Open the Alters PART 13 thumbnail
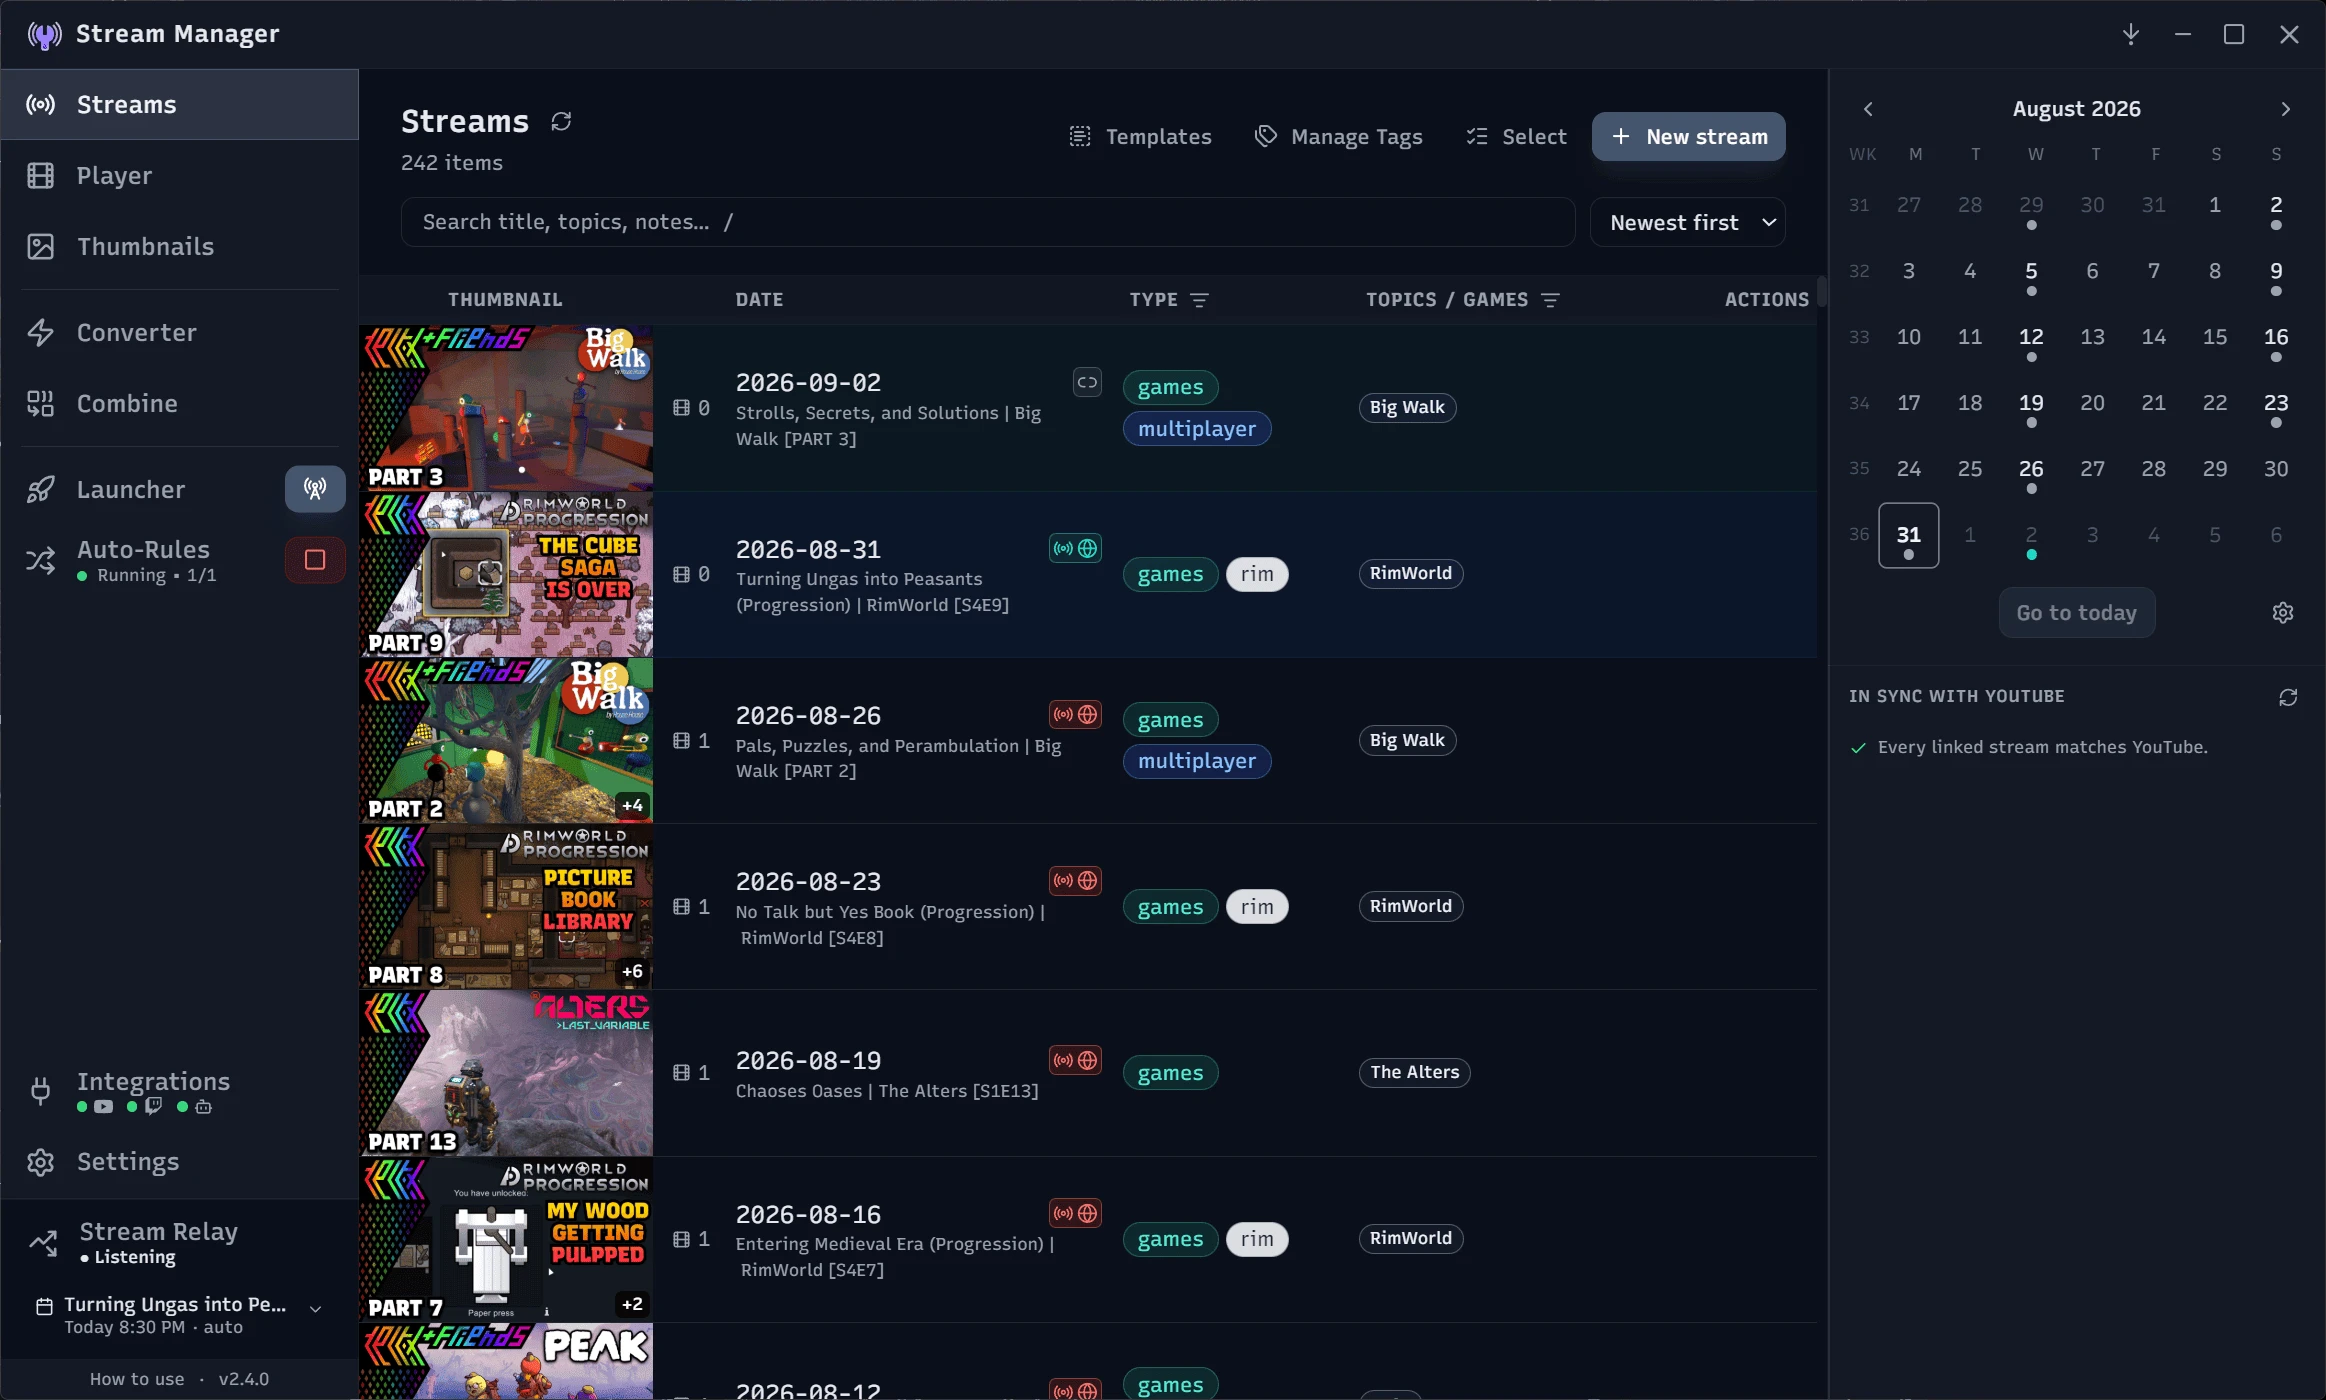This screenshot has height=1400, width=2326. [x=506, y=1073]
